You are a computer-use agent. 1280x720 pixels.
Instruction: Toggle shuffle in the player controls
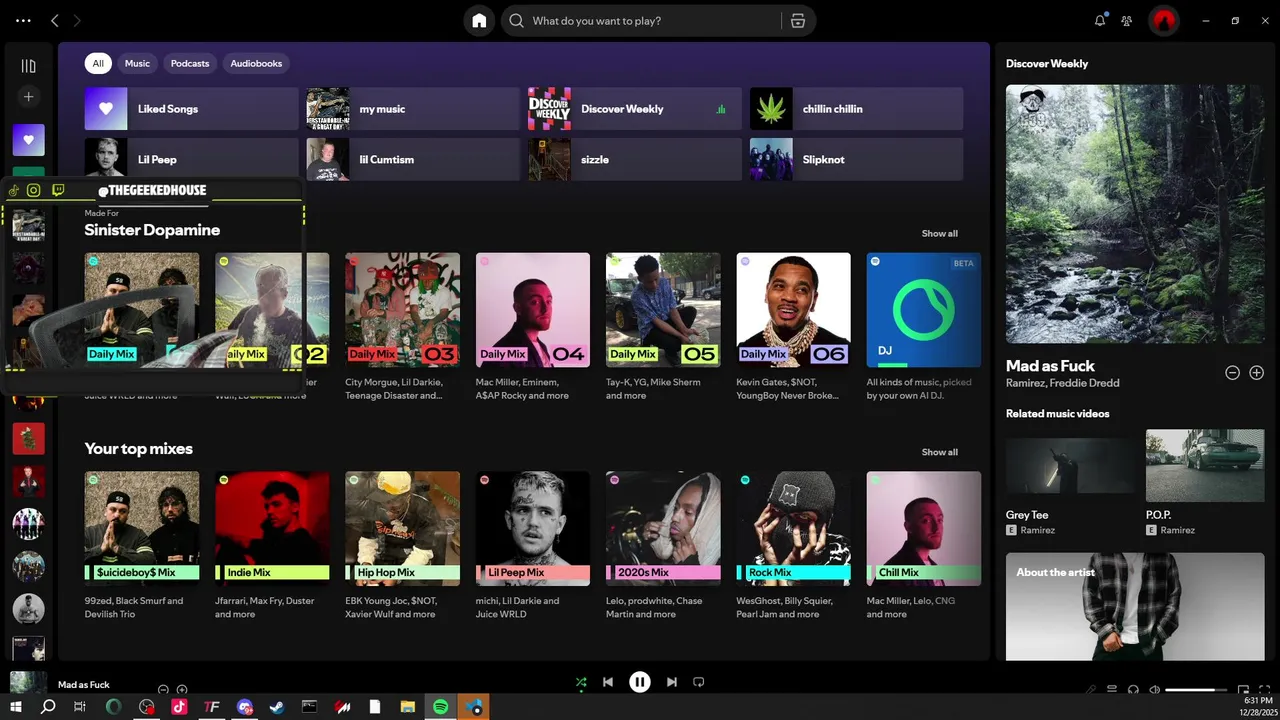[581, 682]
